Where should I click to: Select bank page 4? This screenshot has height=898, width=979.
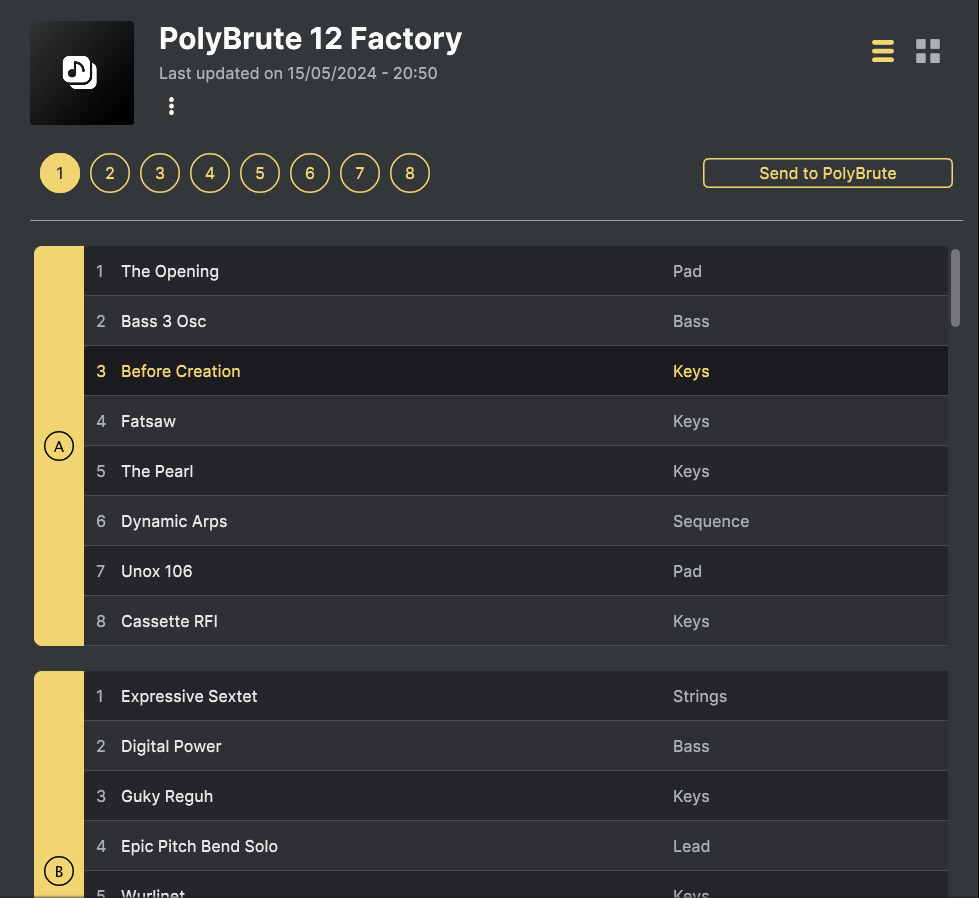(x=210, y=173)
